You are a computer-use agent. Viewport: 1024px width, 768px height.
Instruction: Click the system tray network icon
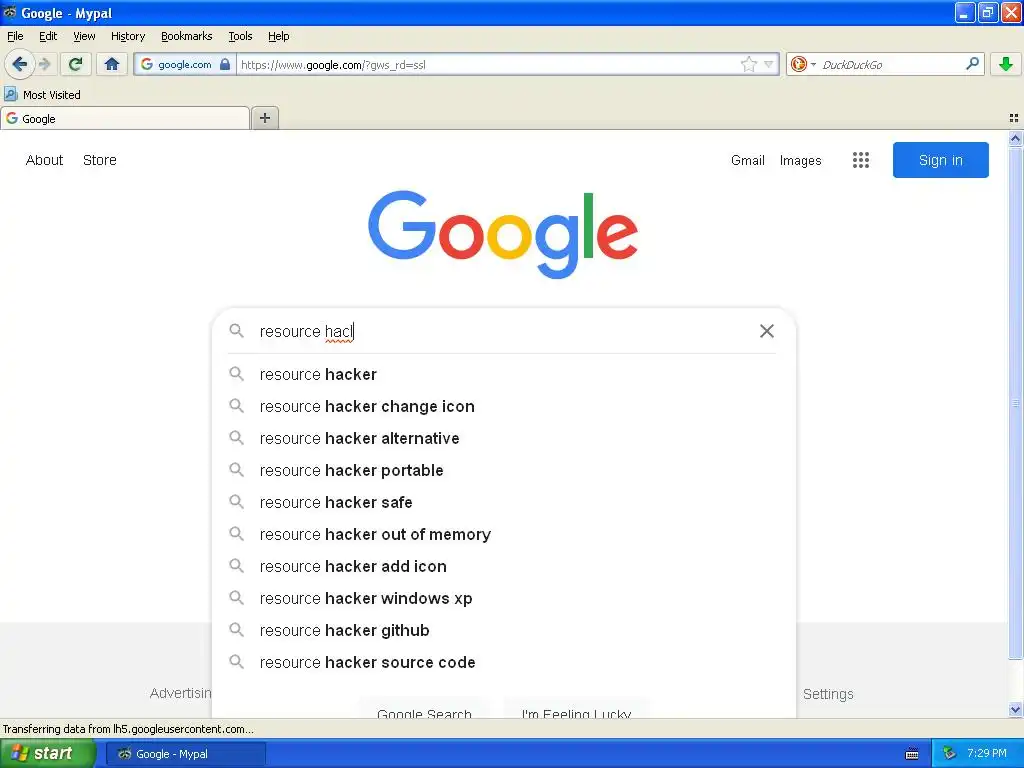point(949,754)
